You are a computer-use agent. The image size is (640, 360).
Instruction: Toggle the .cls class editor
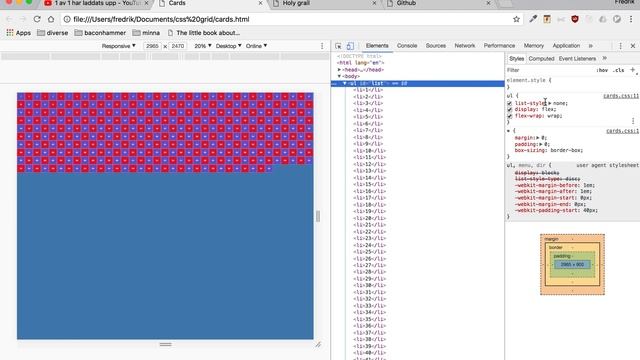coord(619,70)
